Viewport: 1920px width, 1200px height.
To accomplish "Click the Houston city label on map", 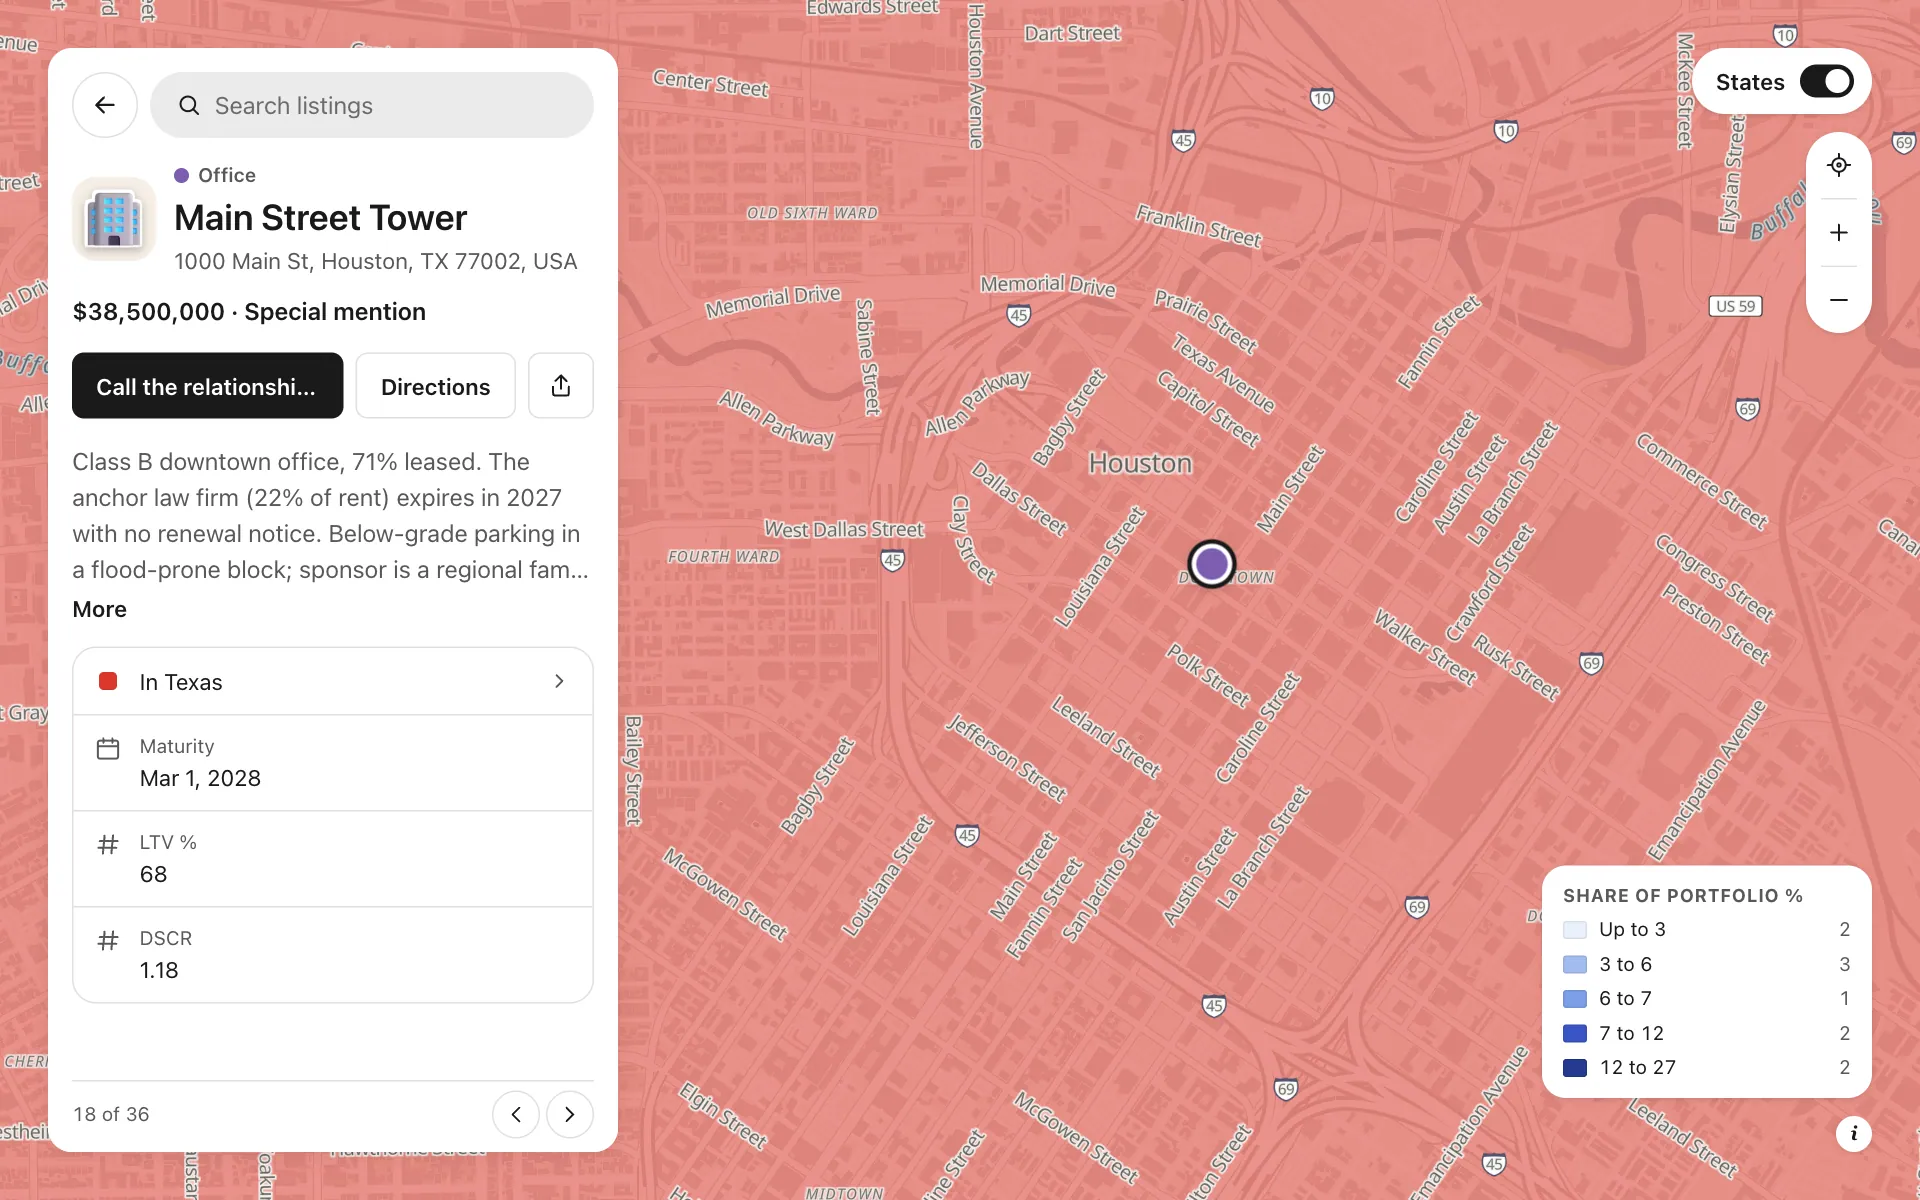I will pos(1140,463).
